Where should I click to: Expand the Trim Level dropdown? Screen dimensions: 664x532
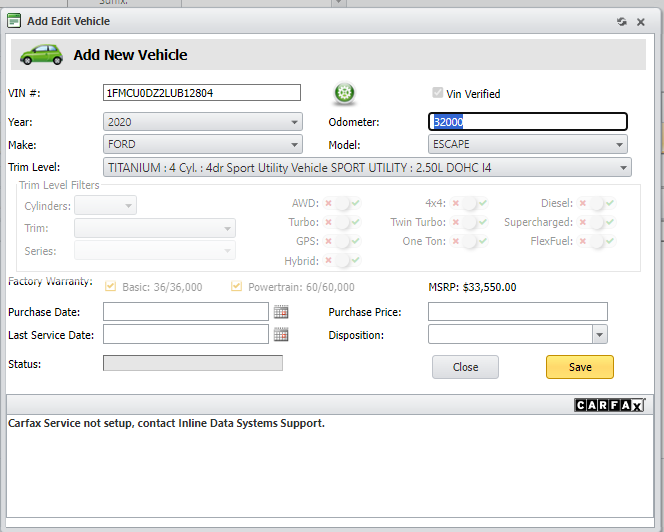click(367, 167)
